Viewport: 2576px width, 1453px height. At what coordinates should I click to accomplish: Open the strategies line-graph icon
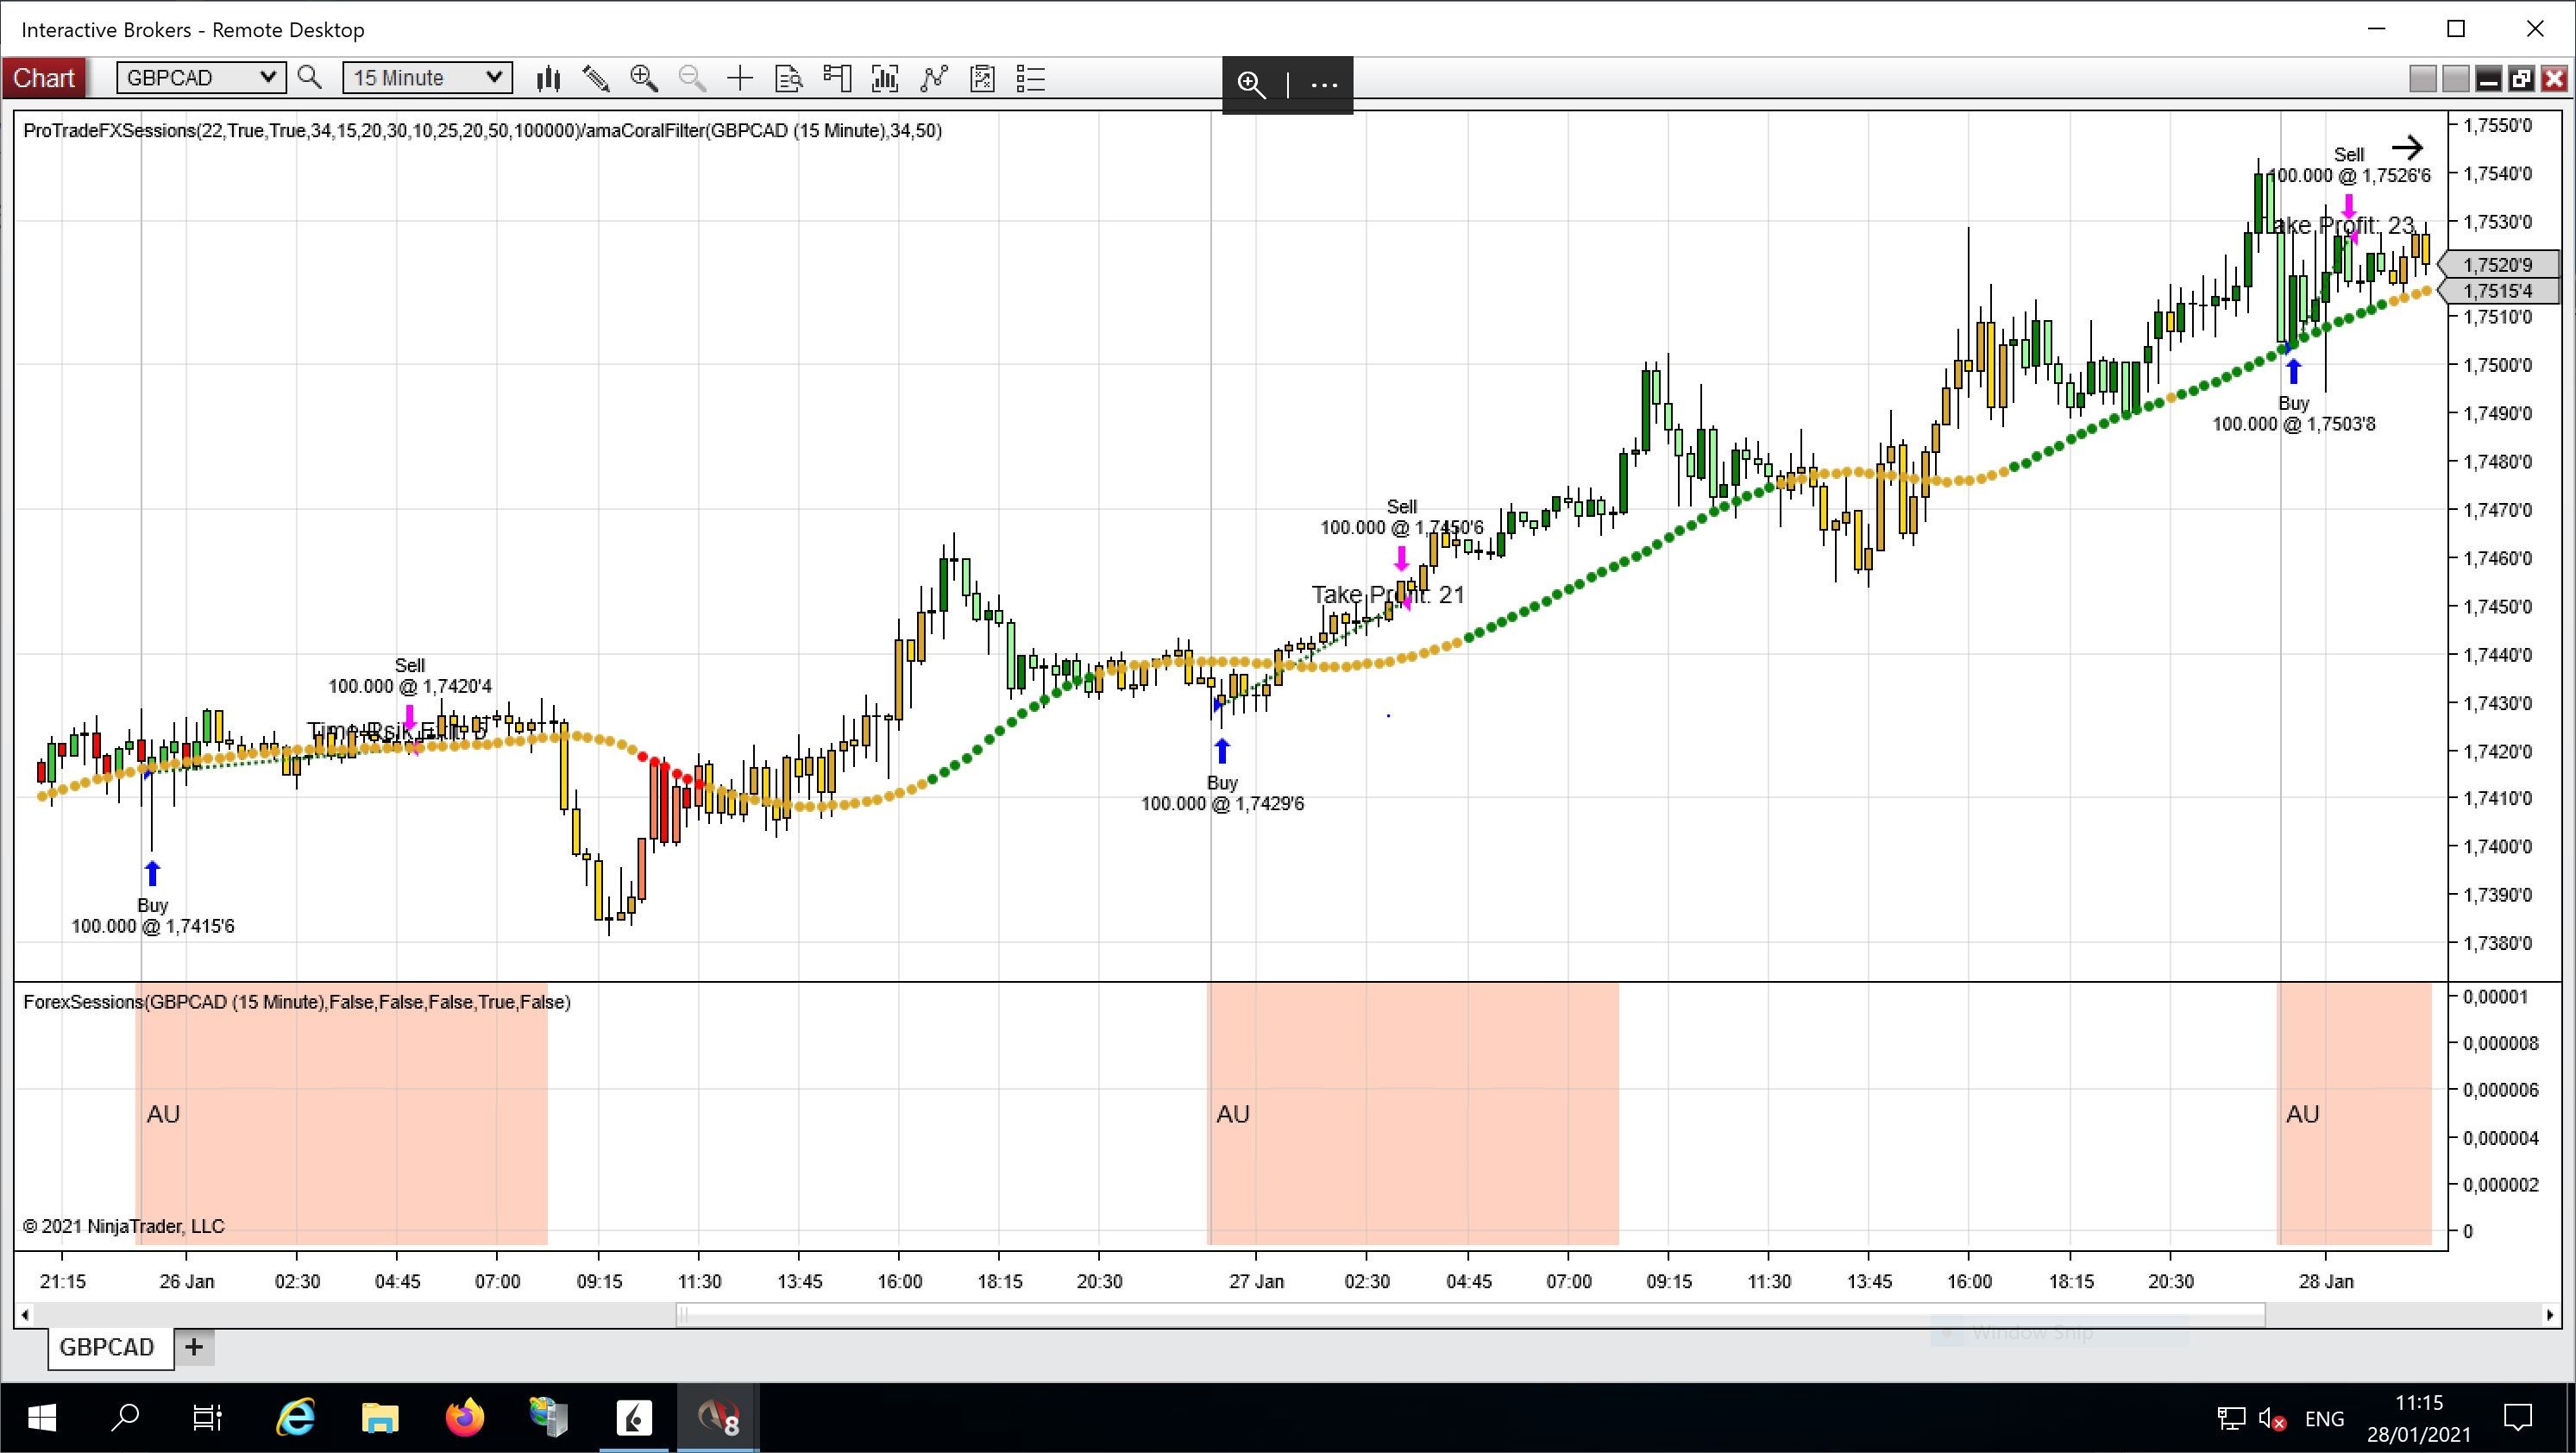(x=934, y=79)
